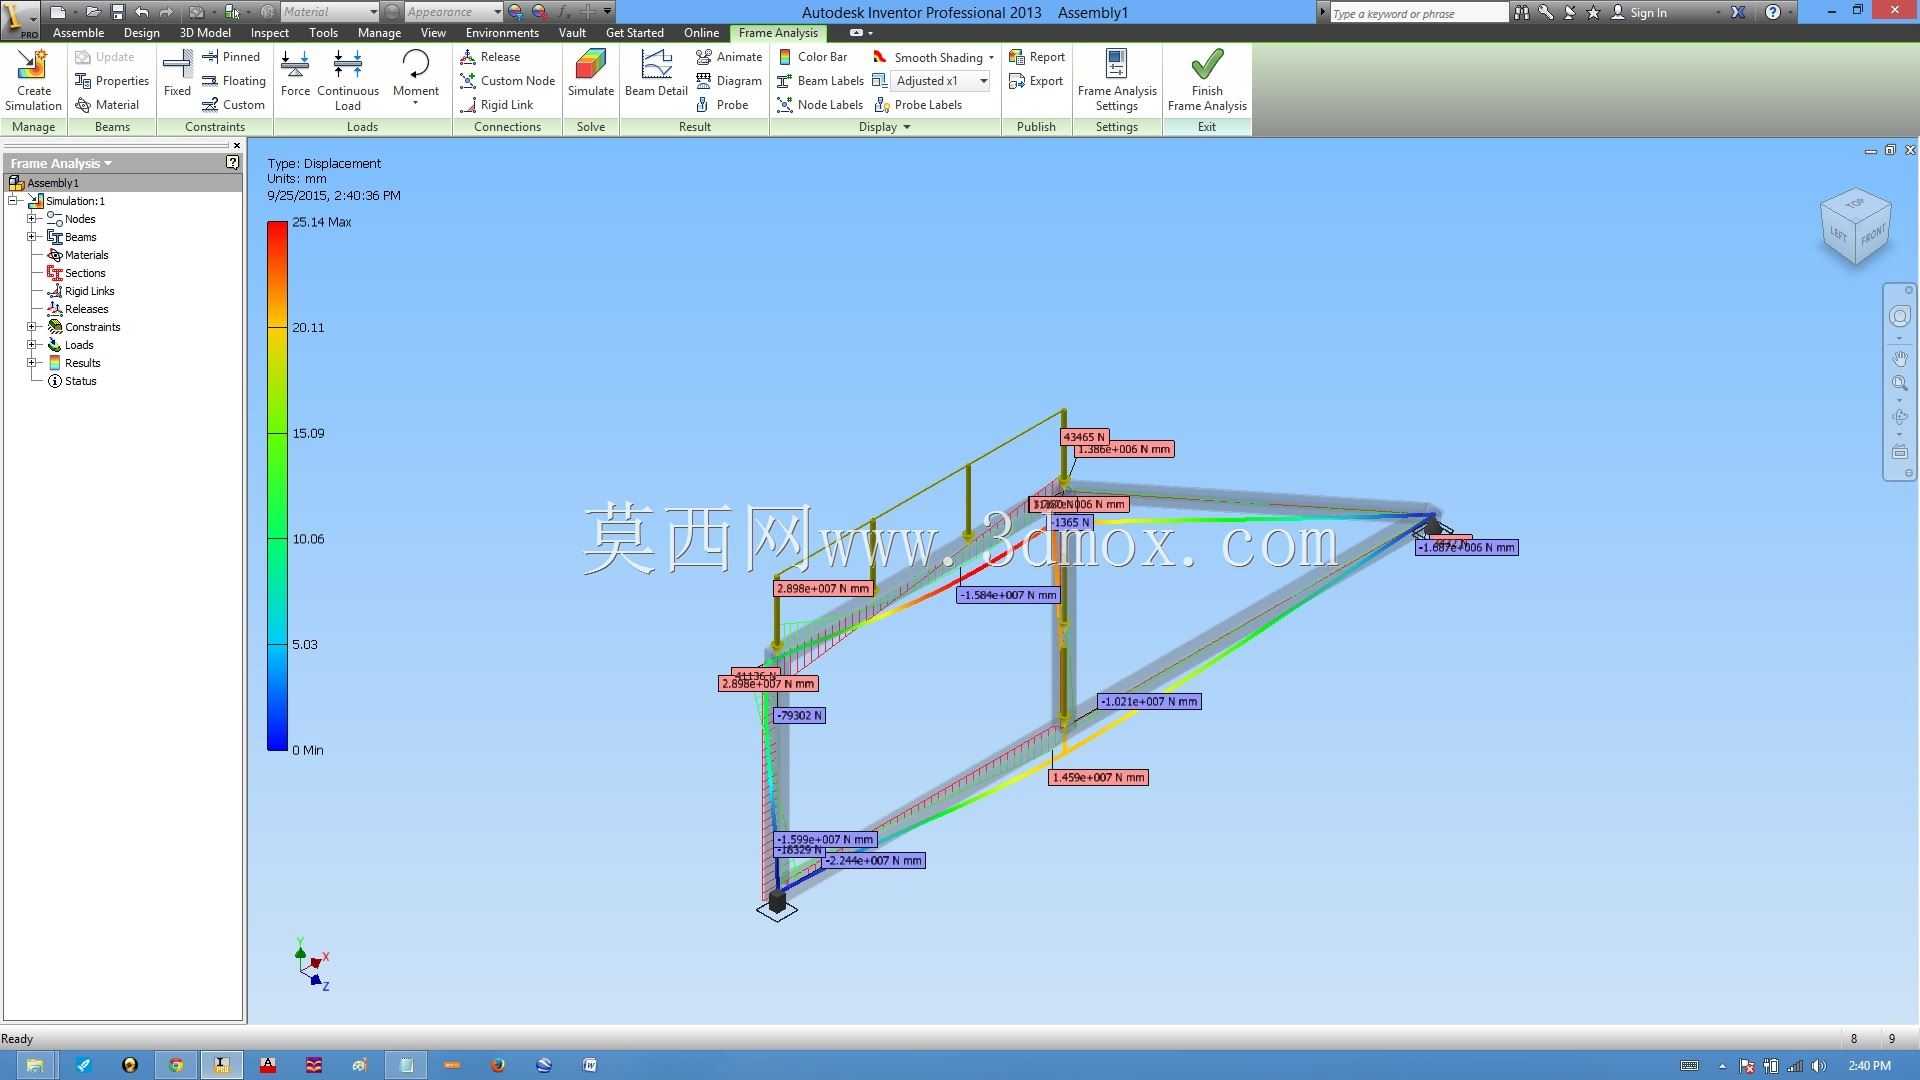
Task: Activate the Probe tool
Action: [722, 105]
